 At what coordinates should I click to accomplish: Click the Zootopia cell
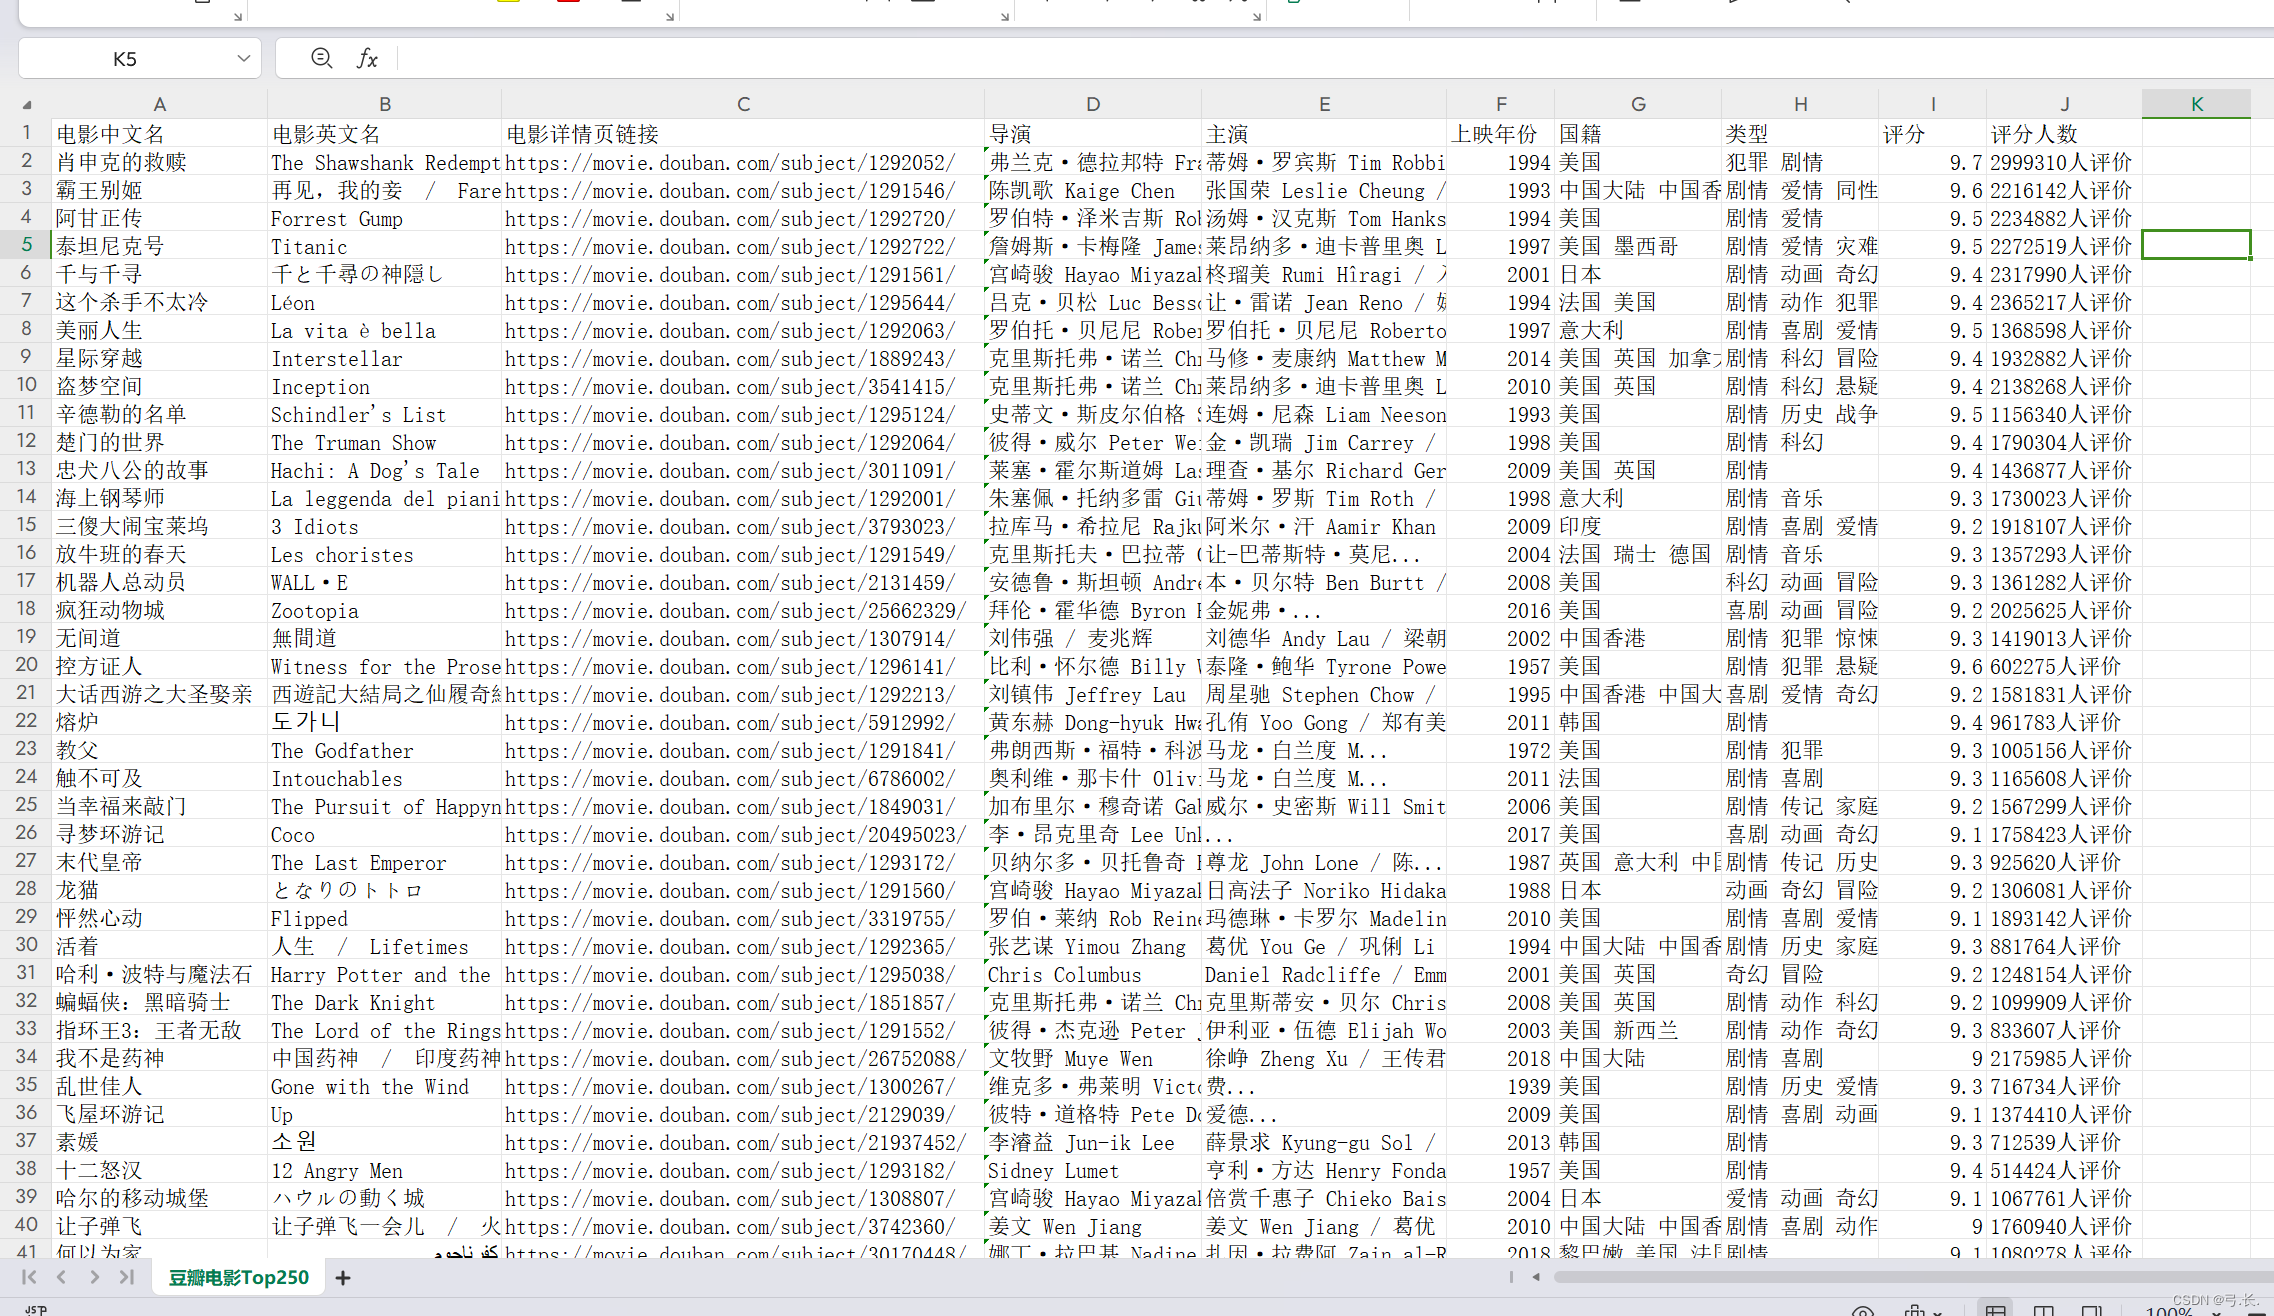tap(385, 610)
